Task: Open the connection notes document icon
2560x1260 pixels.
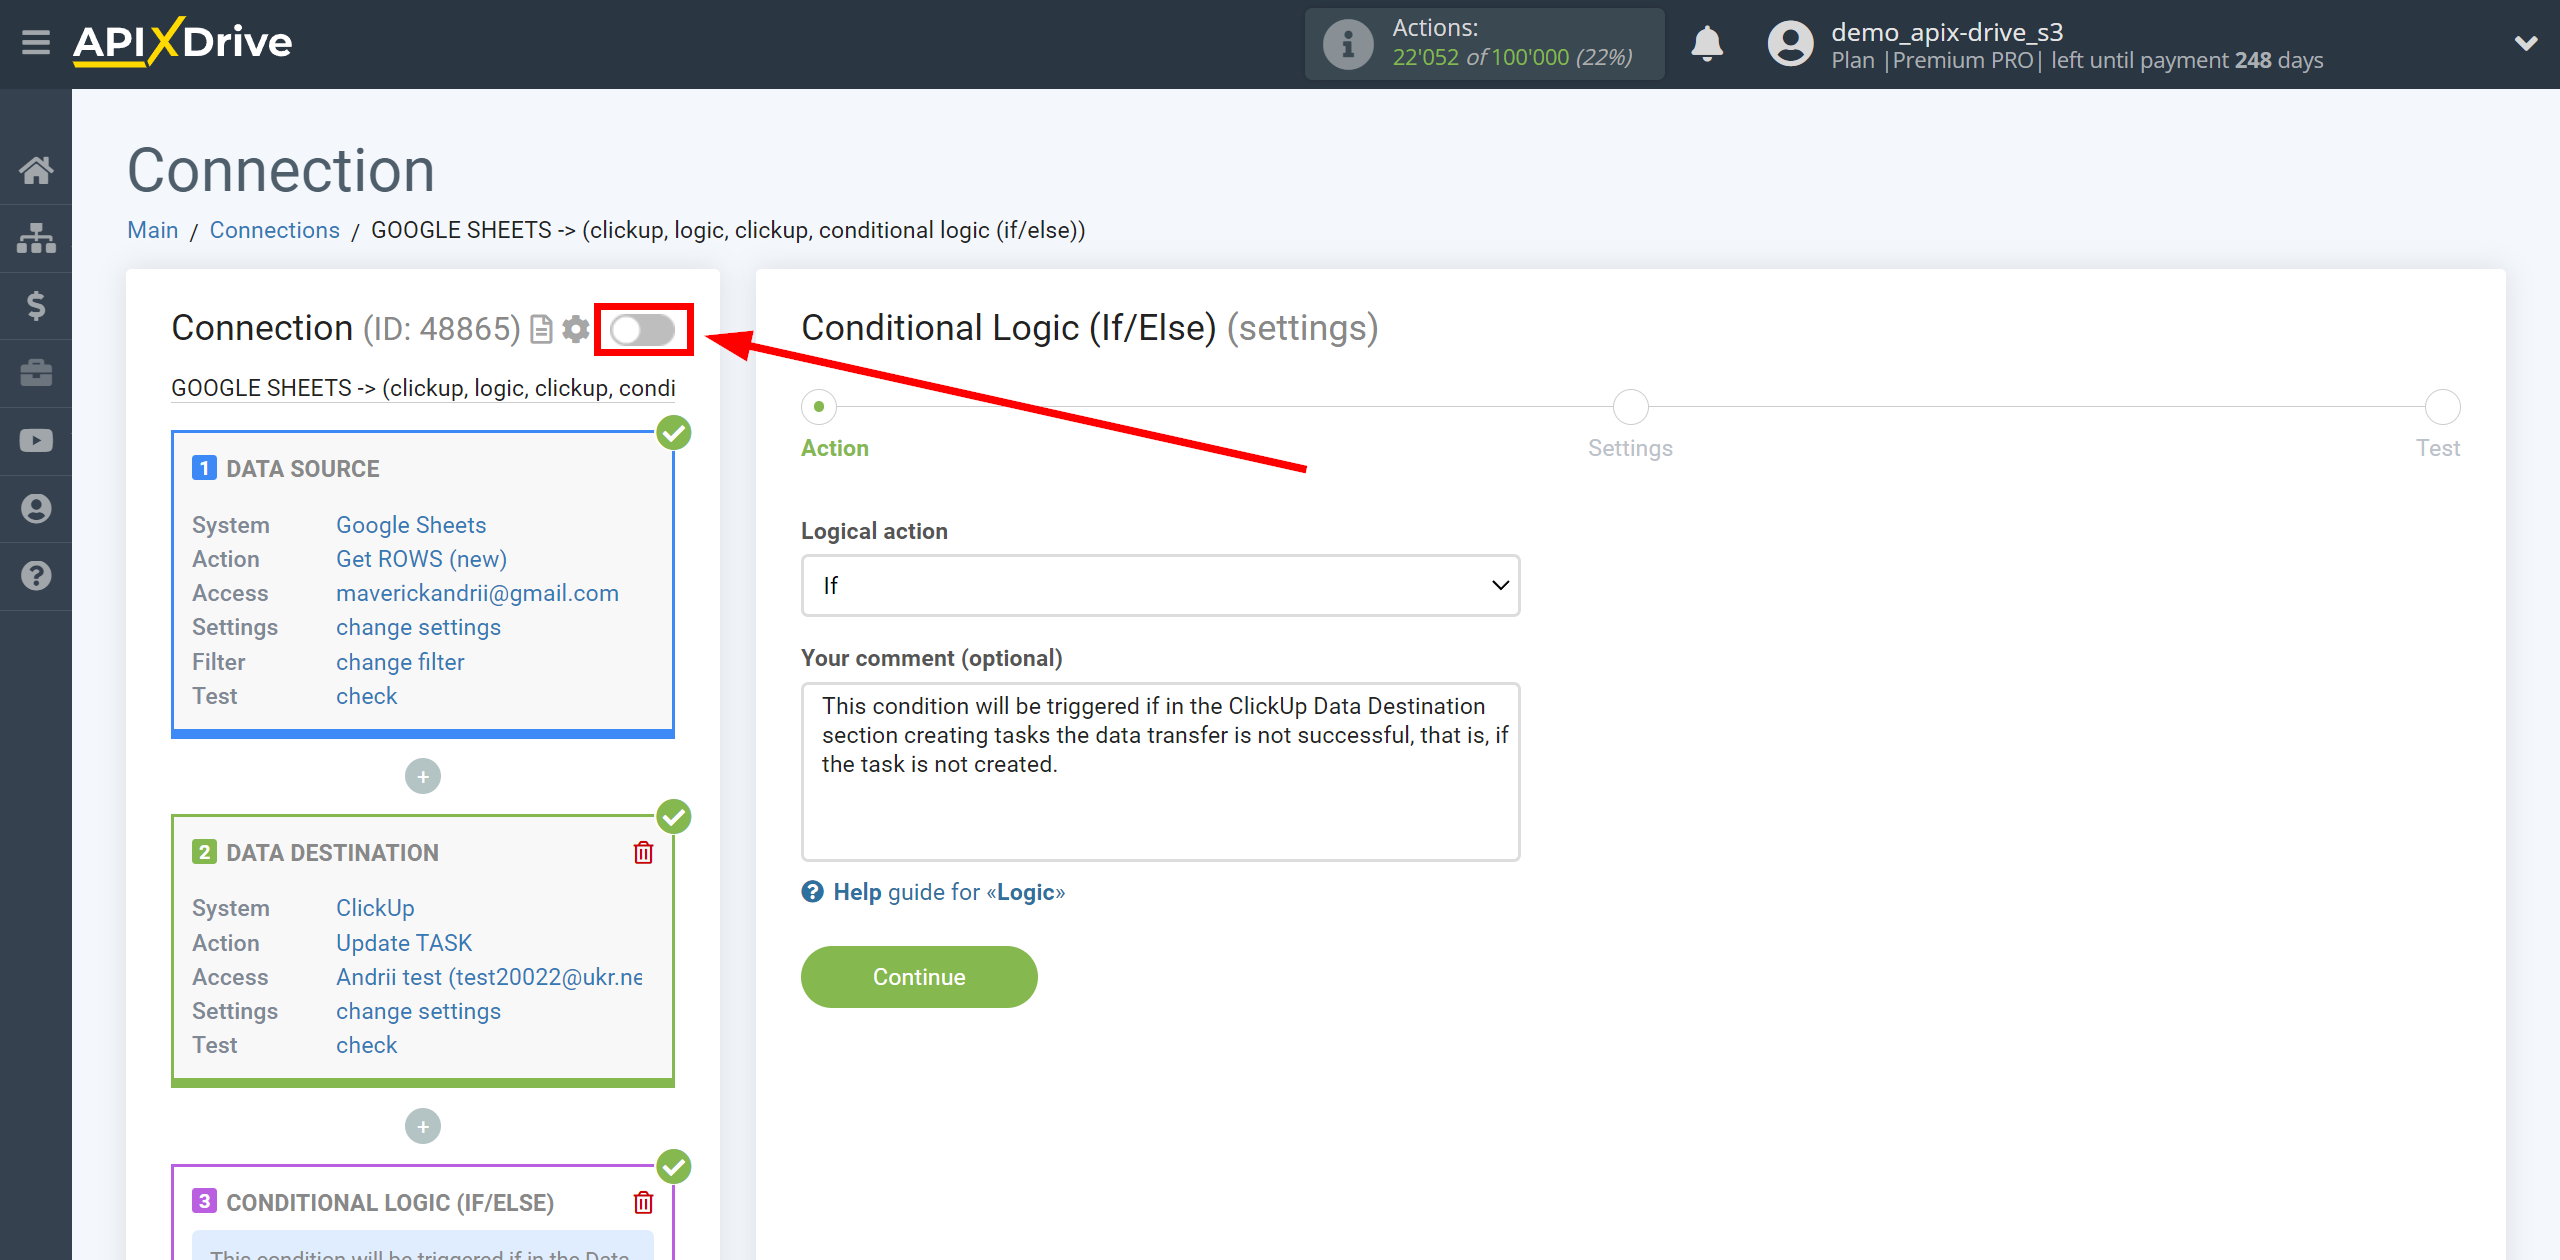Action: point(541,329)
